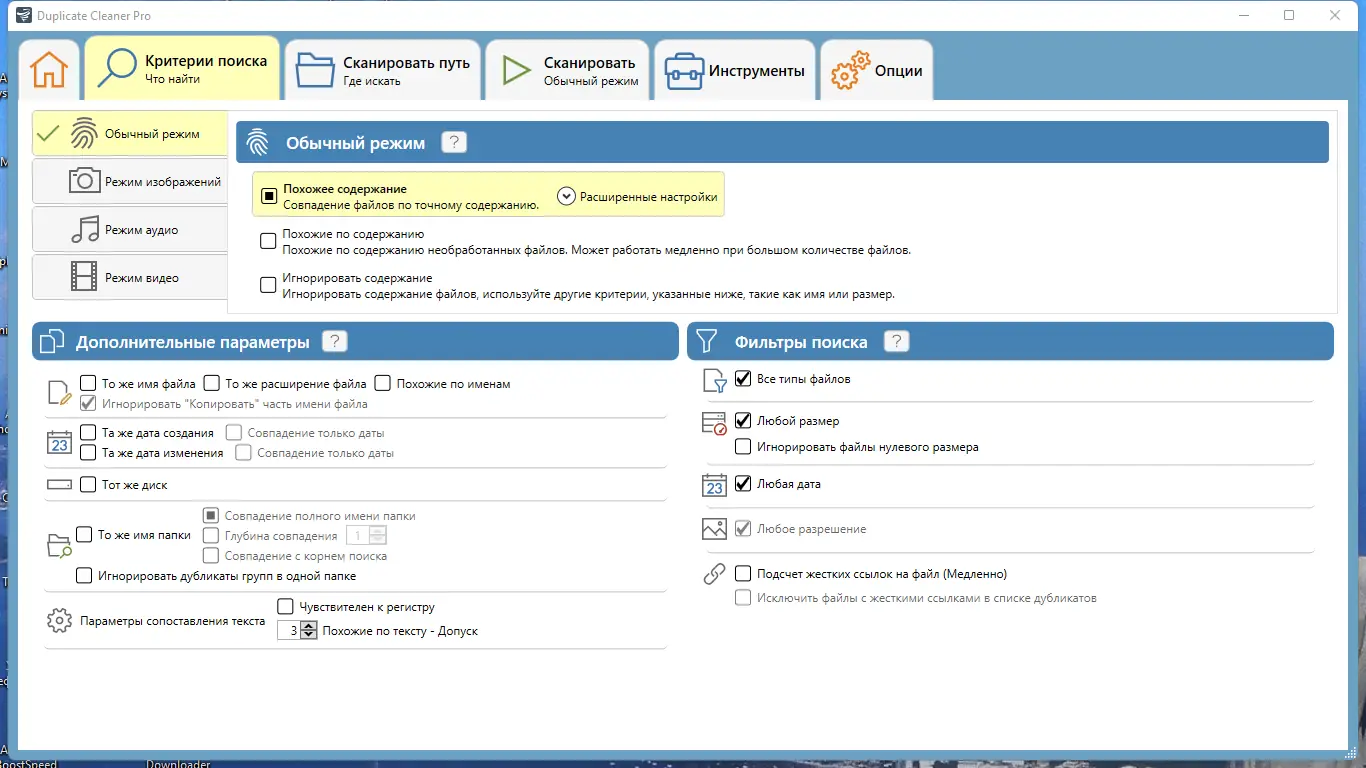Click the gear icon beside Параметры сопоставления текста
This screenshot has width=1366, height=768.
click(x=59, y=620)
